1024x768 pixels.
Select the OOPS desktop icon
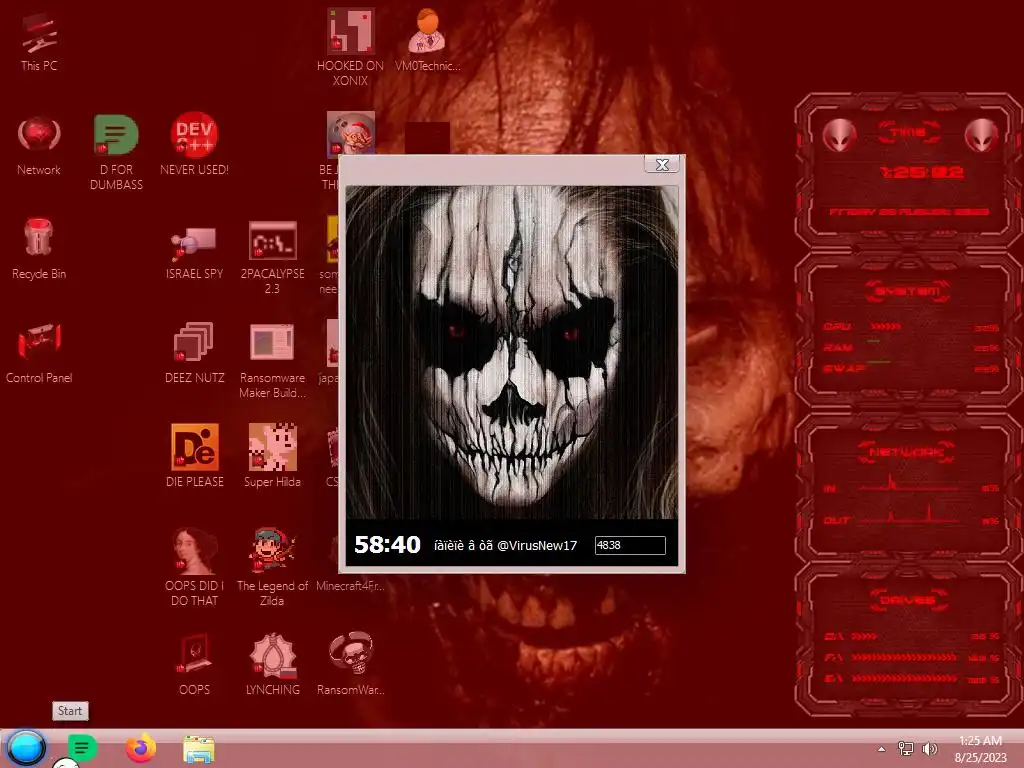coord(194,664)
